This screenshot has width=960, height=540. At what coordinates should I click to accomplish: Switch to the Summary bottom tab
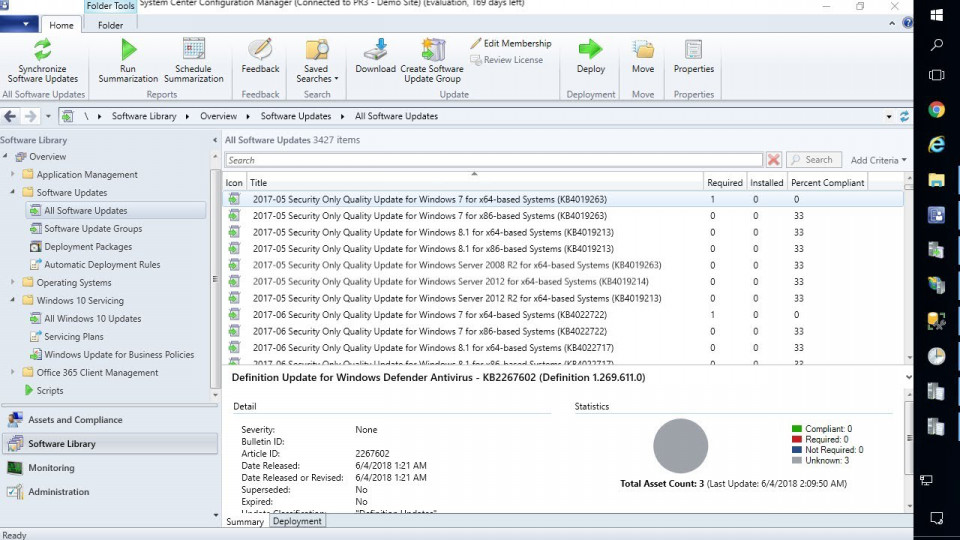click(x=245, y=522)
